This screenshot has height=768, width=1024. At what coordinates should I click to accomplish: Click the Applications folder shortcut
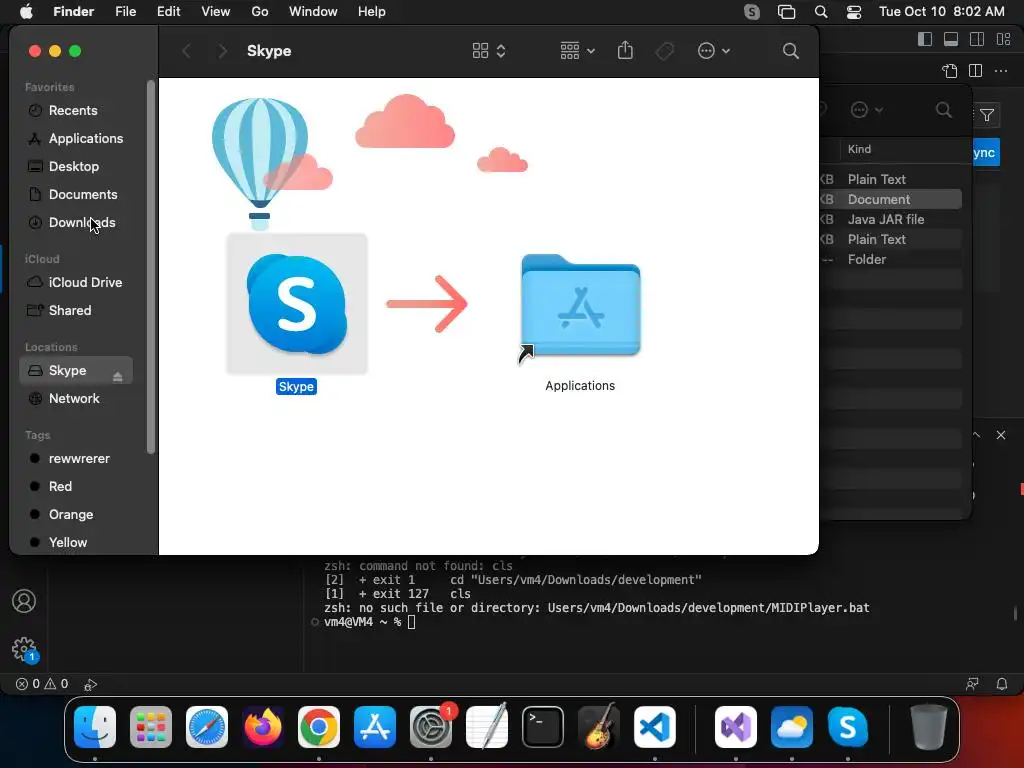[581, 306]
